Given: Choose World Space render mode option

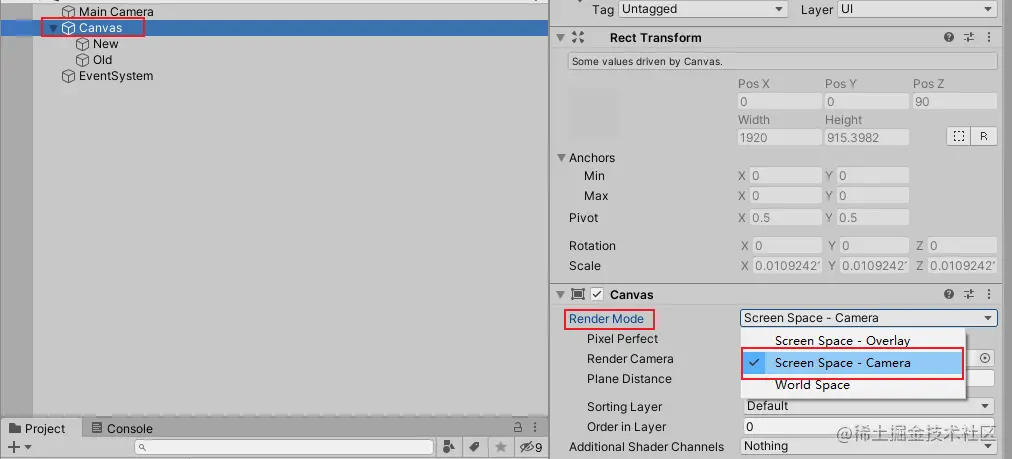Looking at the screenshot, I should pos(852,385).
